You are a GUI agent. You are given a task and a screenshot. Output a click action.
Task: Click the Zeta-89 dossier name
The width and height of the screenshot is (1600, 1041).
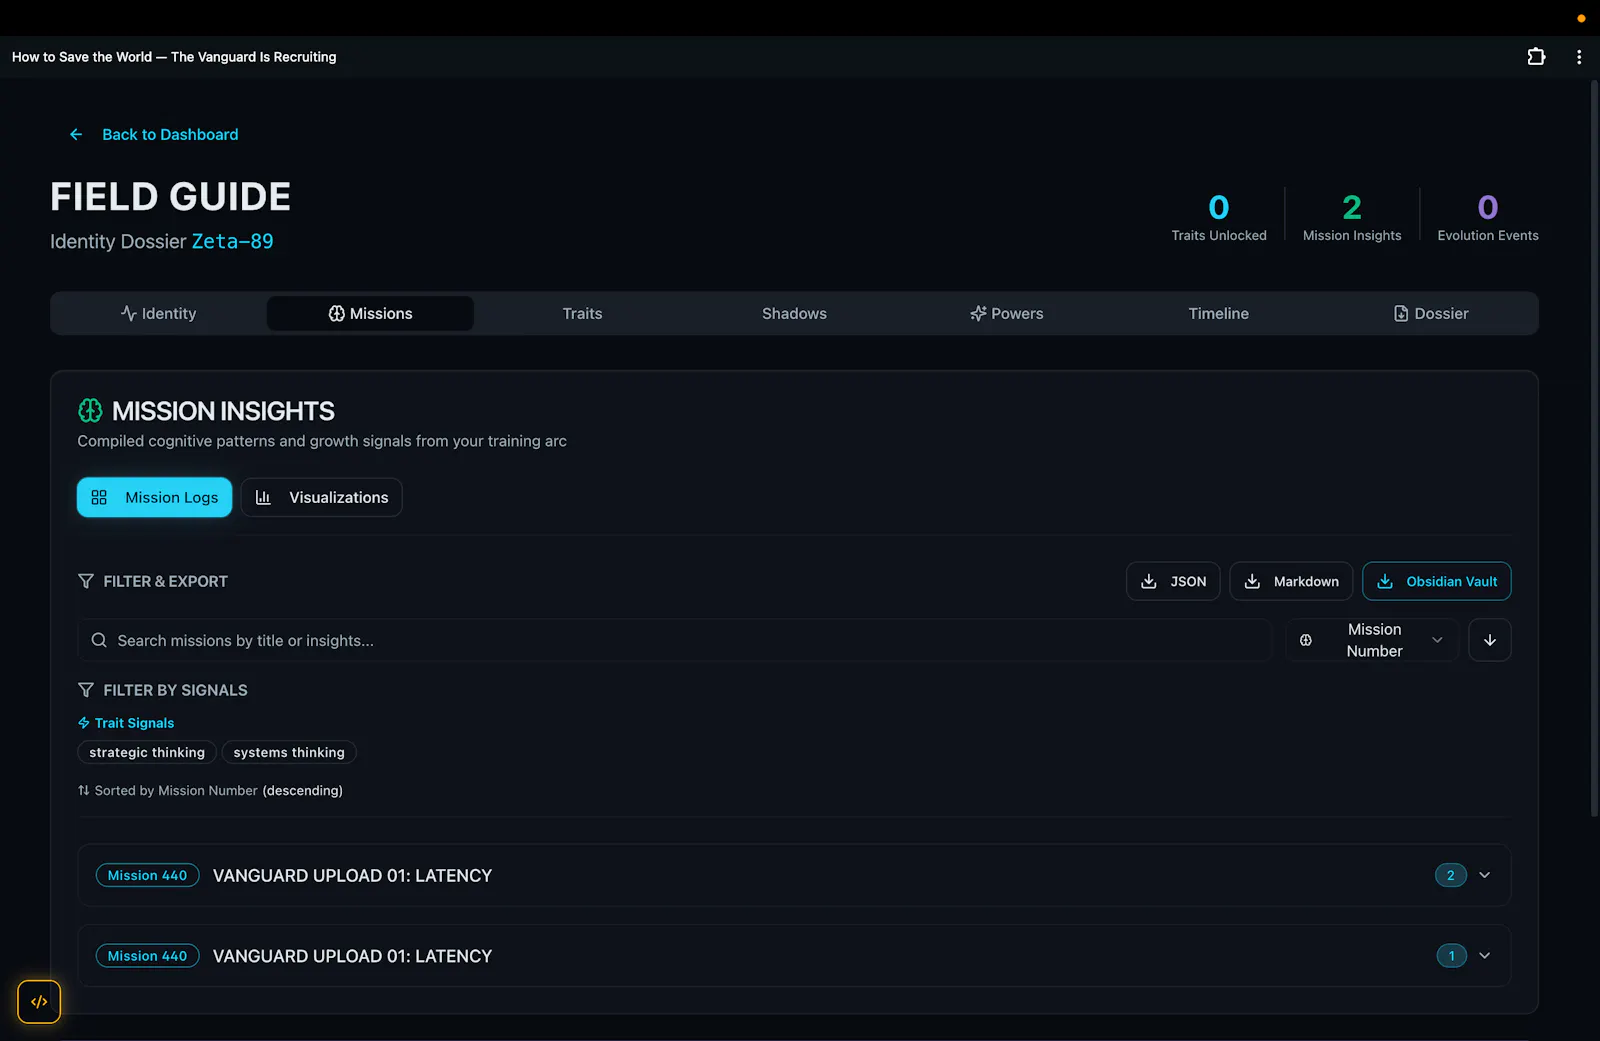coord(232,241)
